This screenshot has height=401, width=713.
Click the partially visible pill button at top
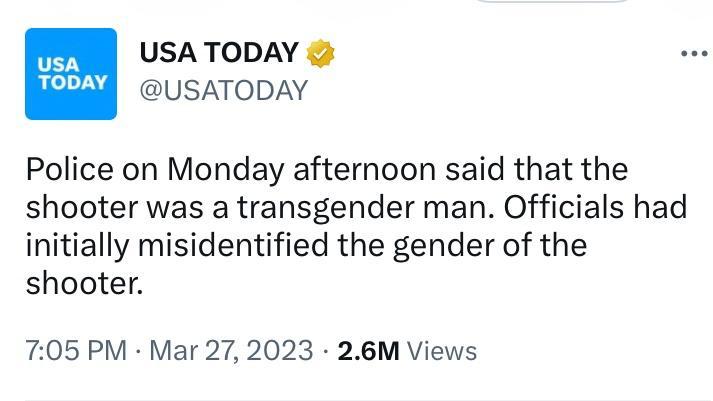552,3
